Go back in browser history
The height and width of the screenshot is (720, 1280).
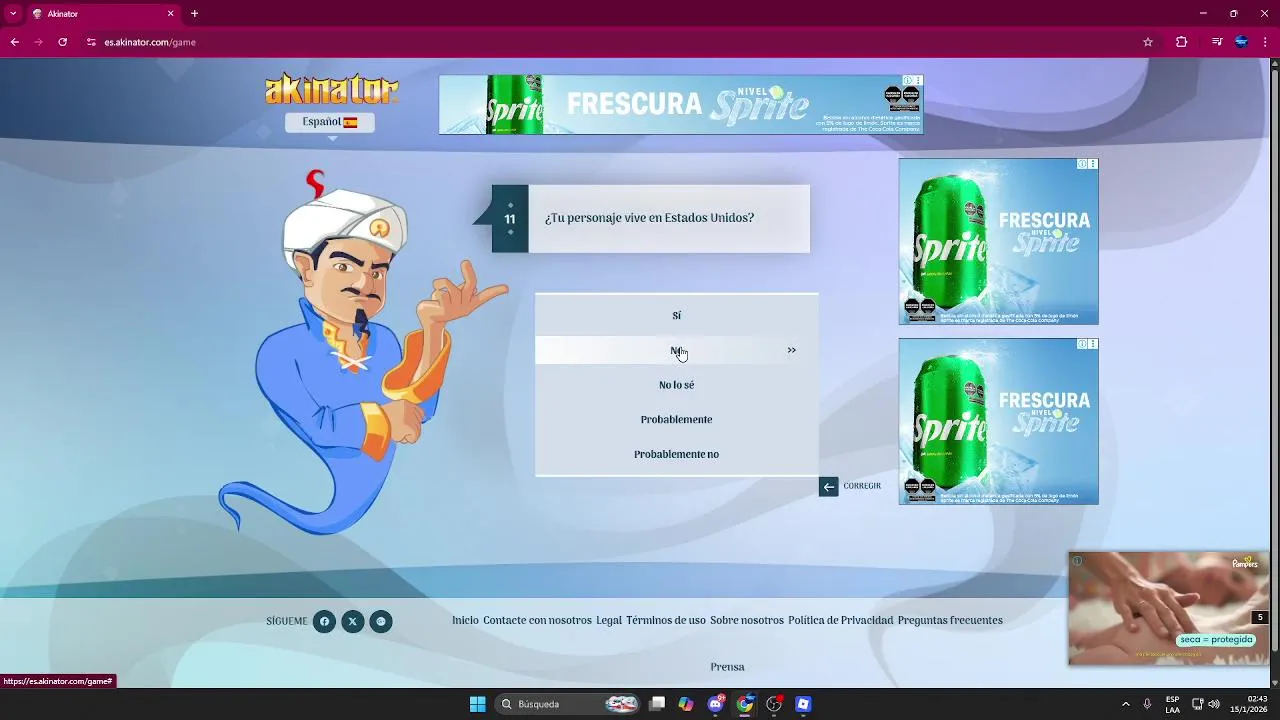coord(14,42)
